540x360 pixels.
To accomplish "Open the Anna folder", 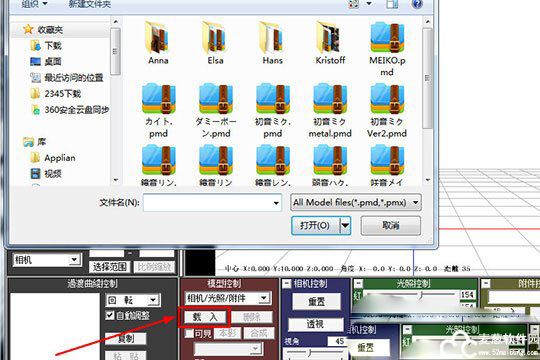I will (158, 43).
